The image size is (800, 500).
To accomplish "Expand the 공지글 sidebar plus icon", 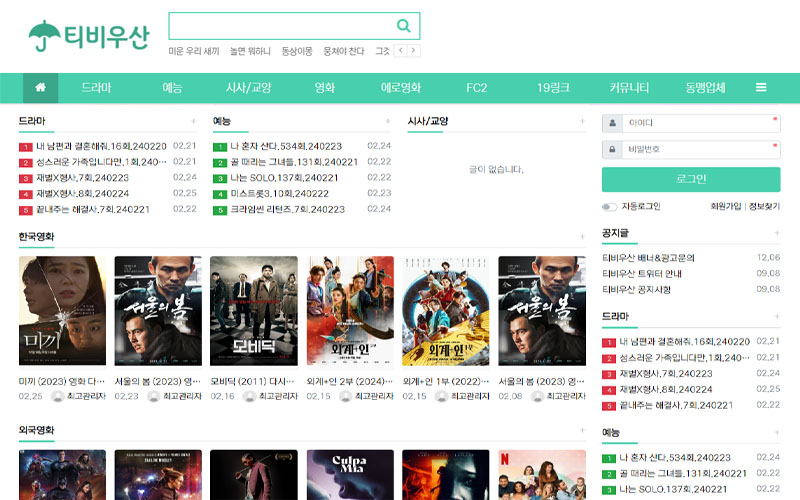I will (x=777, y=233).
